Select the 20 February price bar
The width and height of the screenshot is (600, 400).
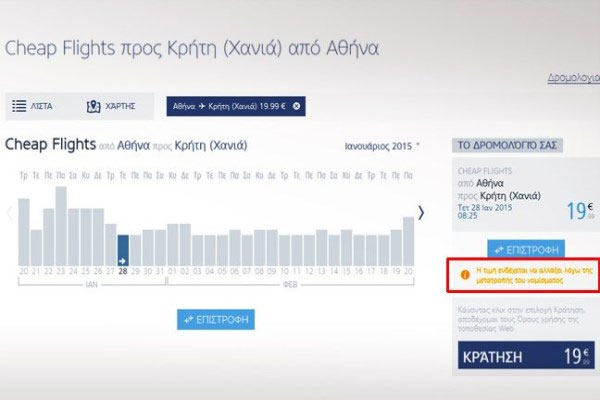[x=408, y=240]
